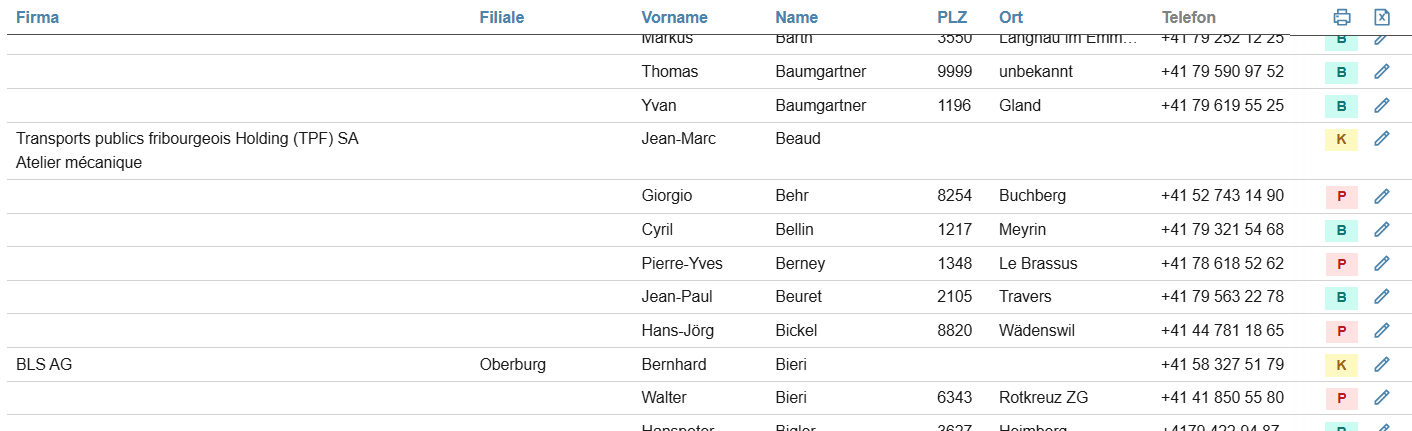Image resolution: width=1412 pixels, height=431 pixels.
Task: Sort contacts by the Name header
Action: click(x=796, y=17)
